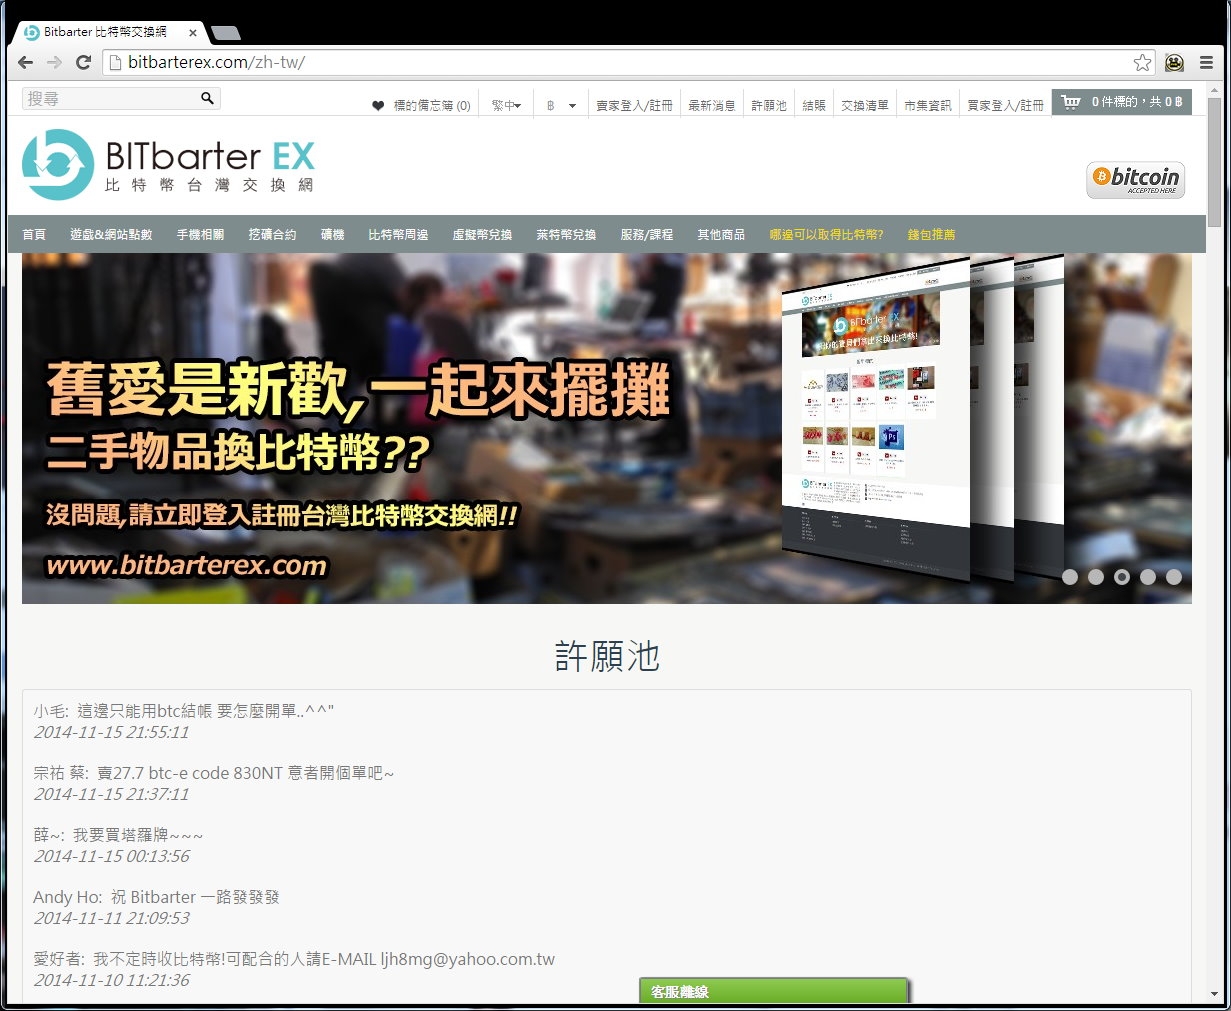Open the 手機相關 category
The image size is (1231, 1011).
[200, 234]
